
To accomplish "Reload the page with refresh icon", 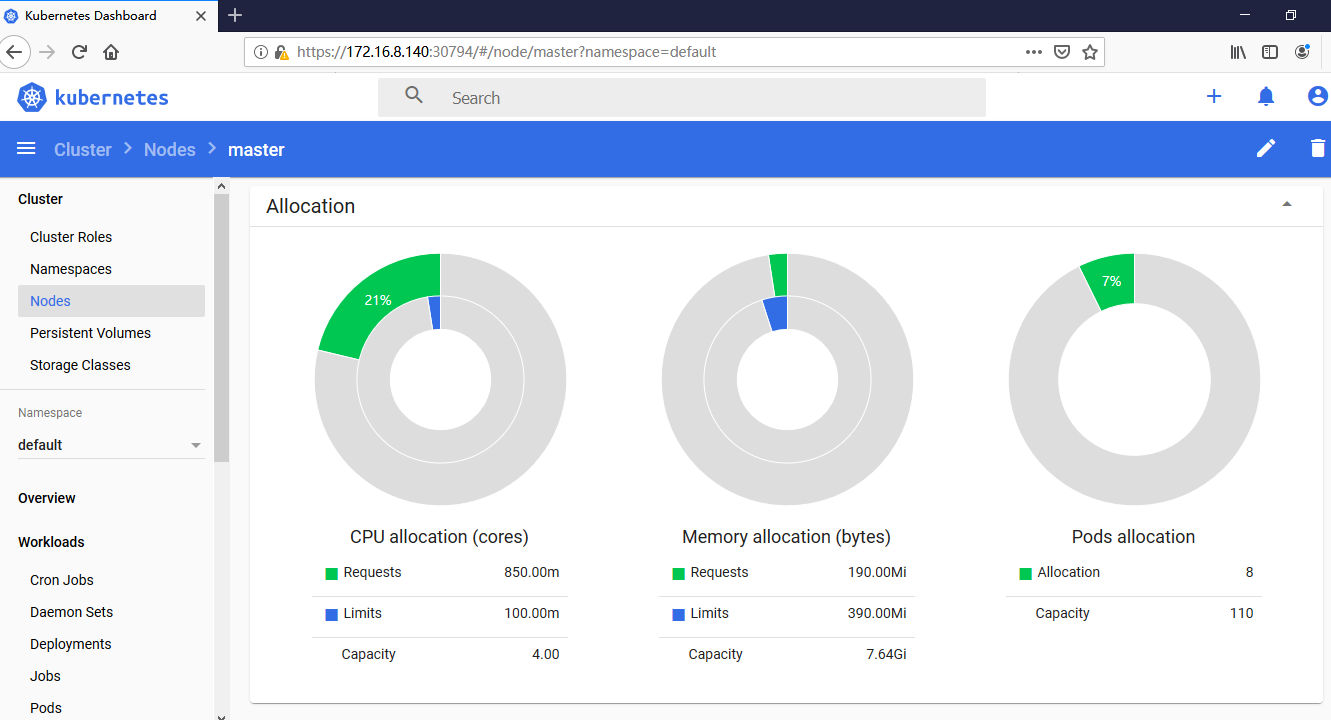I will [79, 52].
